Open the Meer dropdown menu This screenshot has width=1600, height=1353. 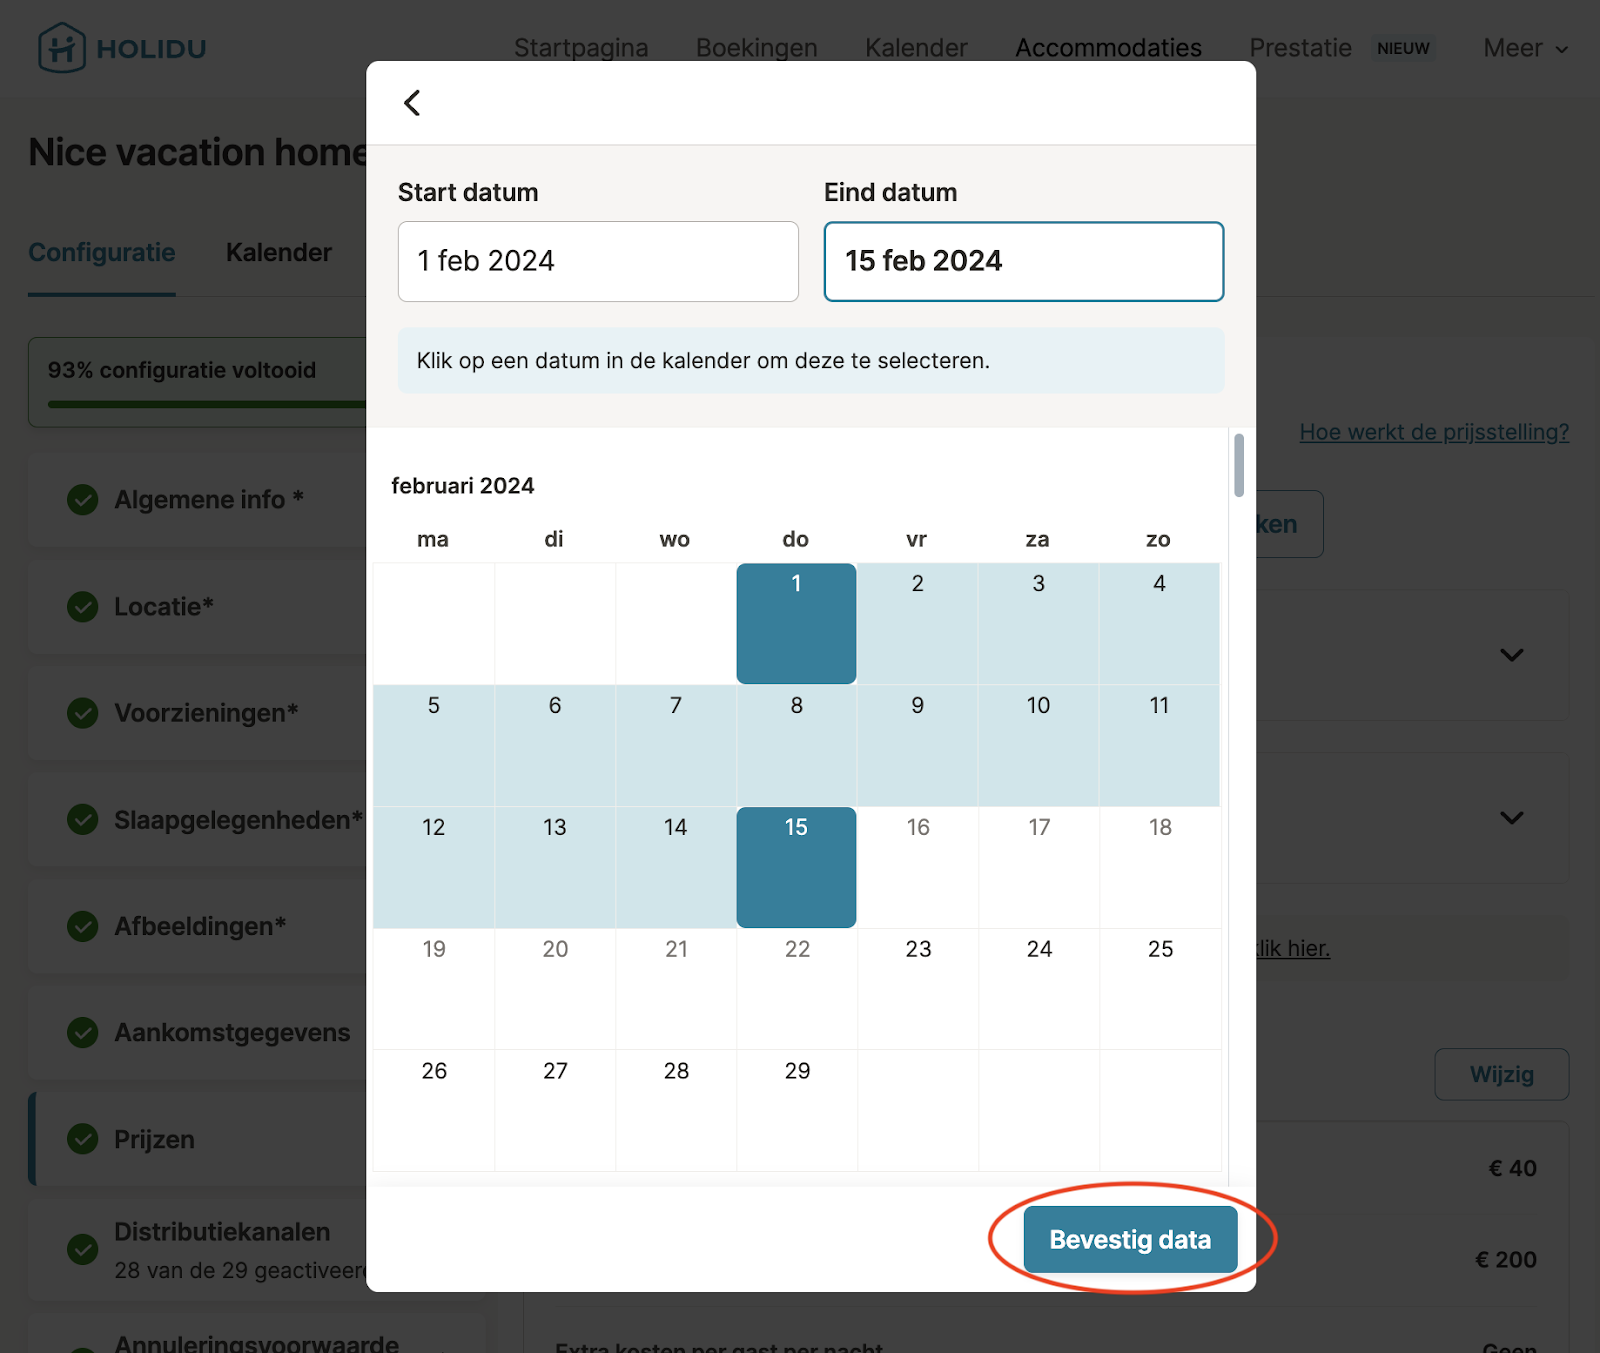[1524, 48]
